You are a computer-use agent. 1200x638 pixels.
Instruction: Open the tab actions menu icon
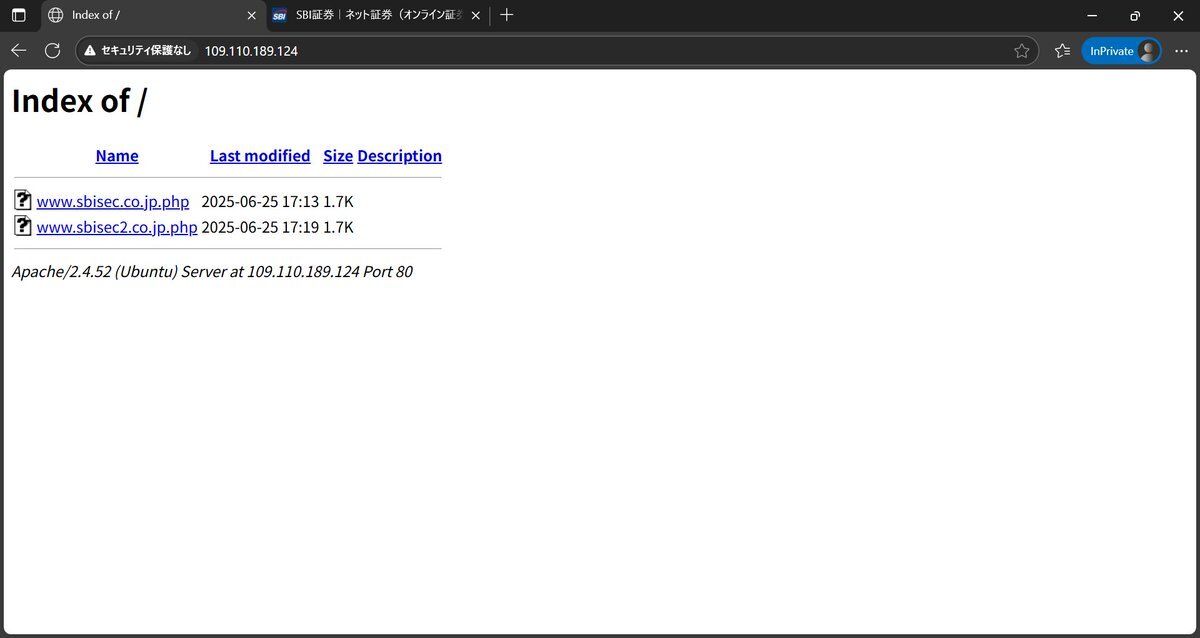pyautogui.click(x=18, y=15)
